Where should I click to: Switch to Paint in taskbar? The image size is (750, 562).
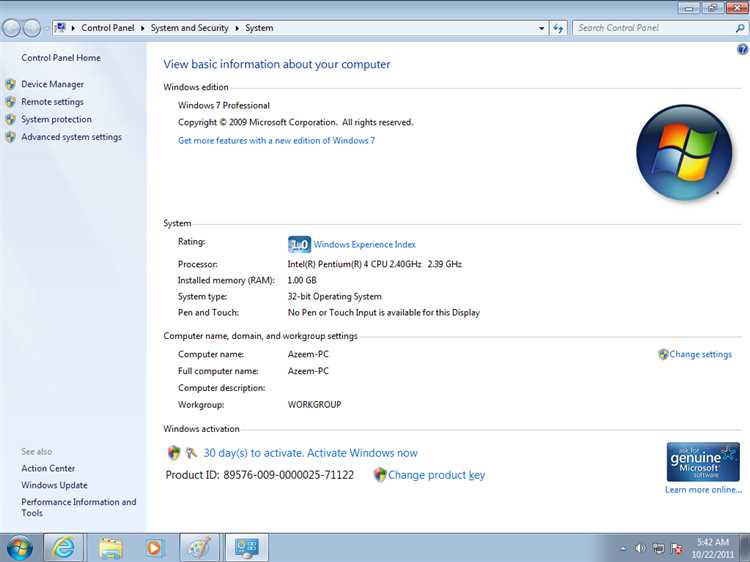pyautogui.click(x=199, y=548)
